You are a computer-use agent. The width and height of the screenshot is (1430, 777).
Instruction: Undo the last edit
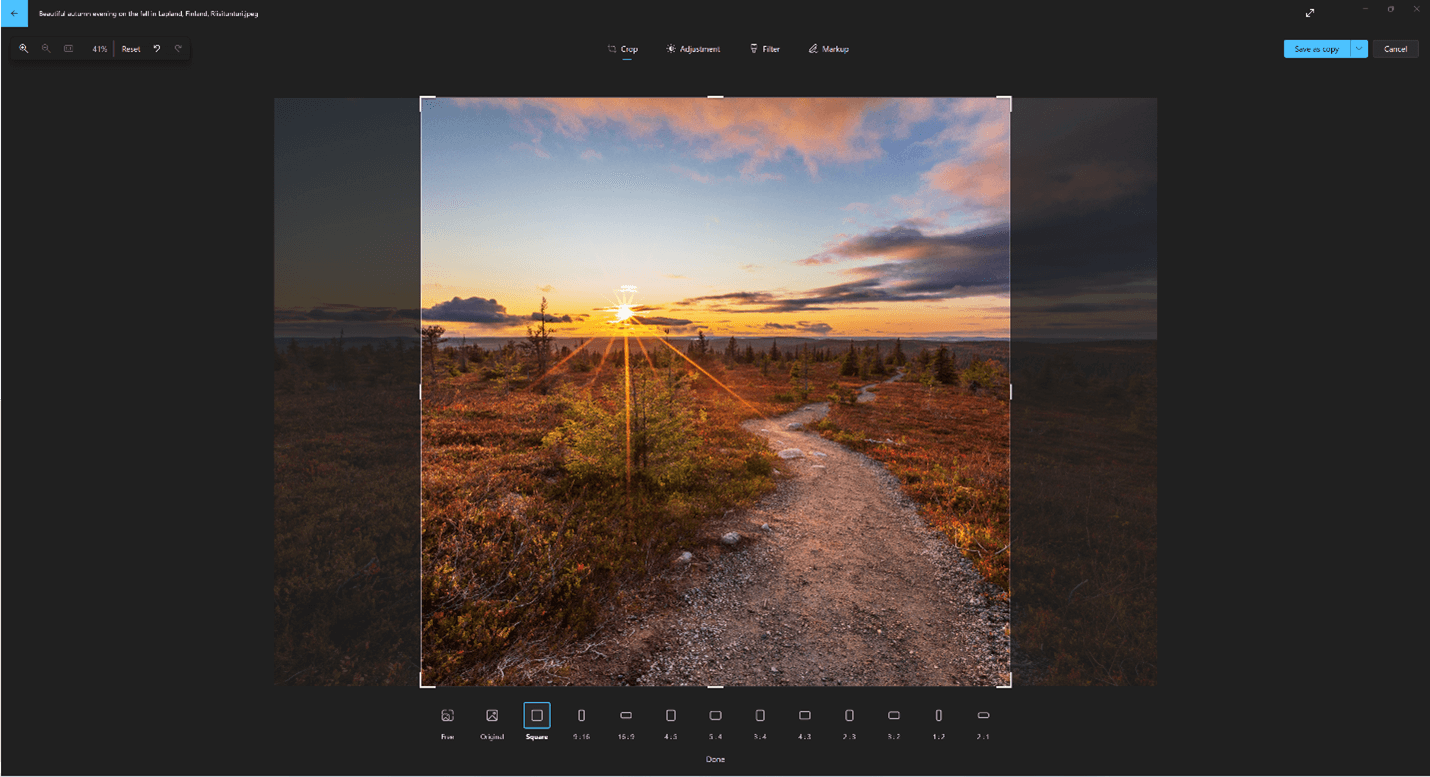(156, 48)
